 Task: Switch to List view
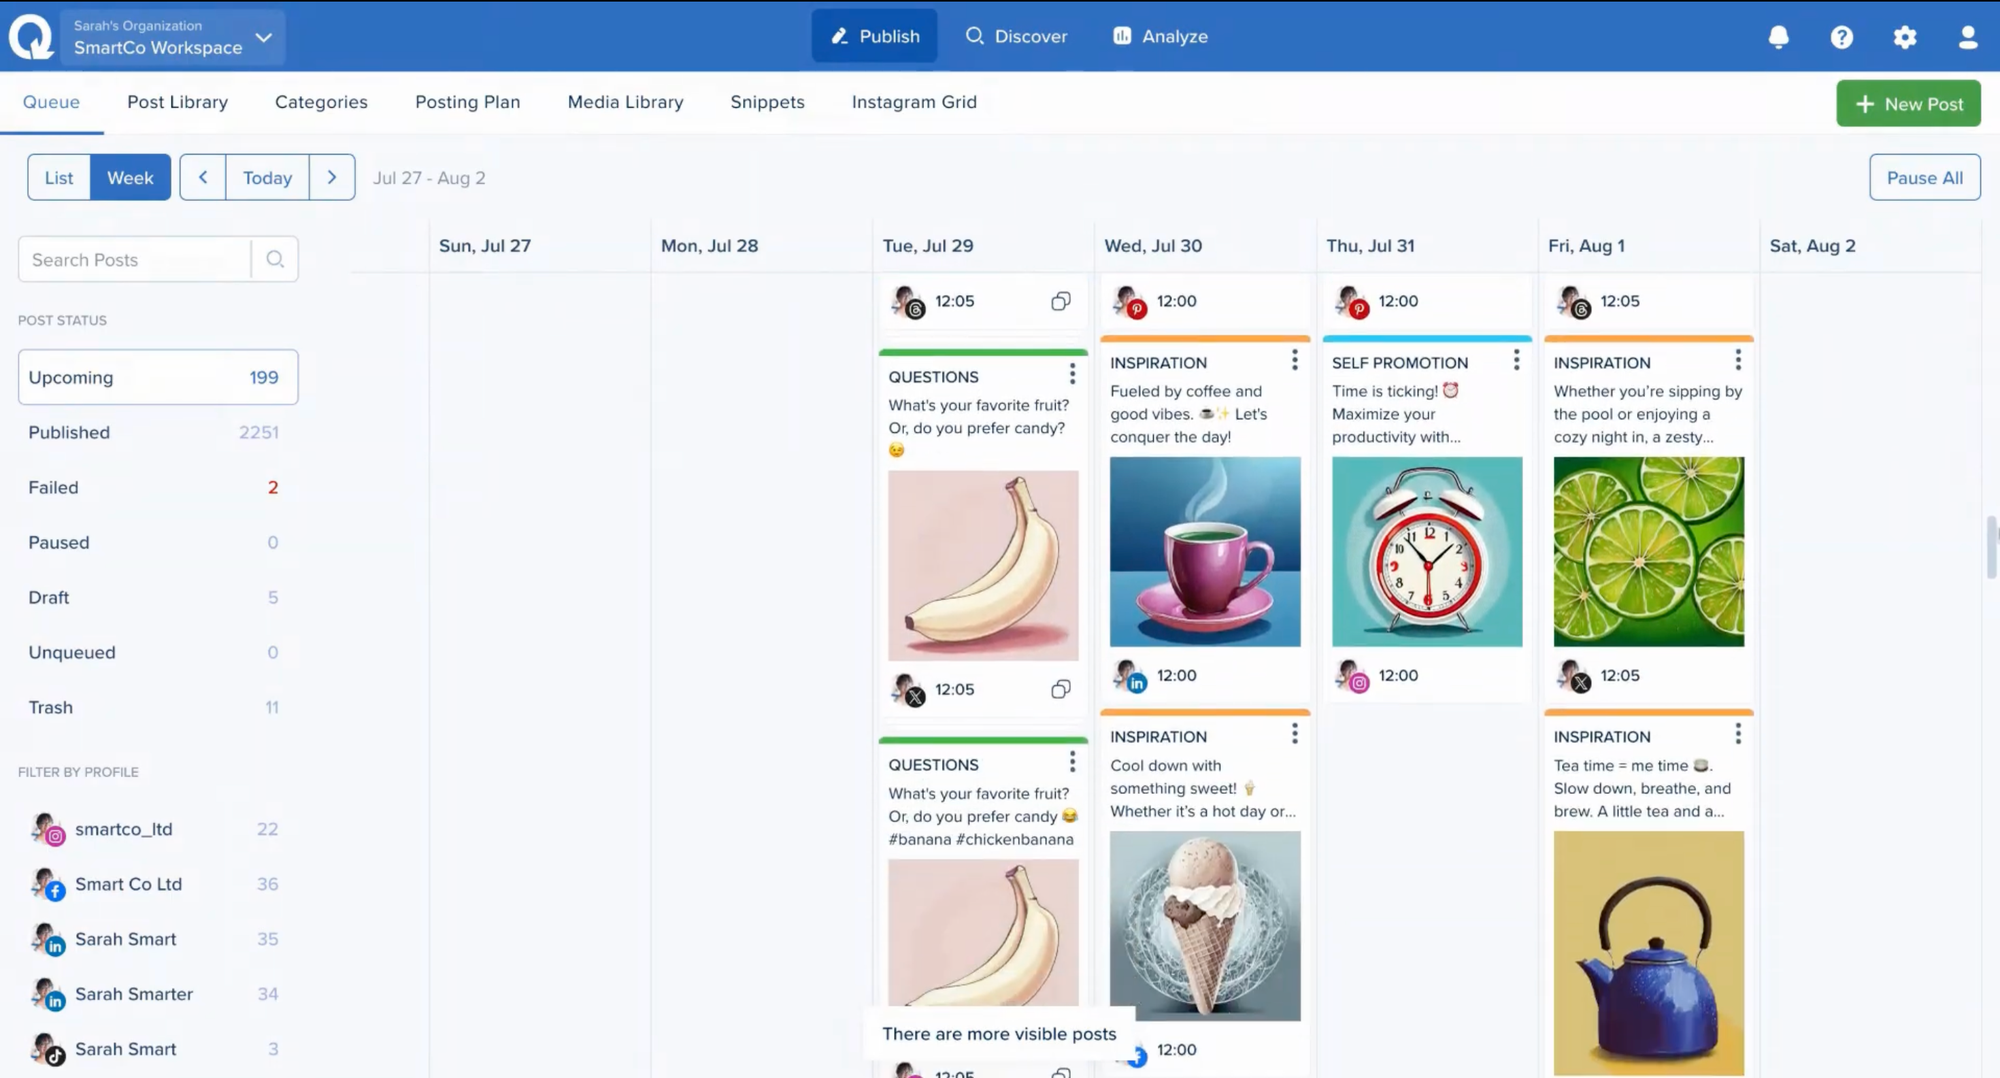[59, 178]
